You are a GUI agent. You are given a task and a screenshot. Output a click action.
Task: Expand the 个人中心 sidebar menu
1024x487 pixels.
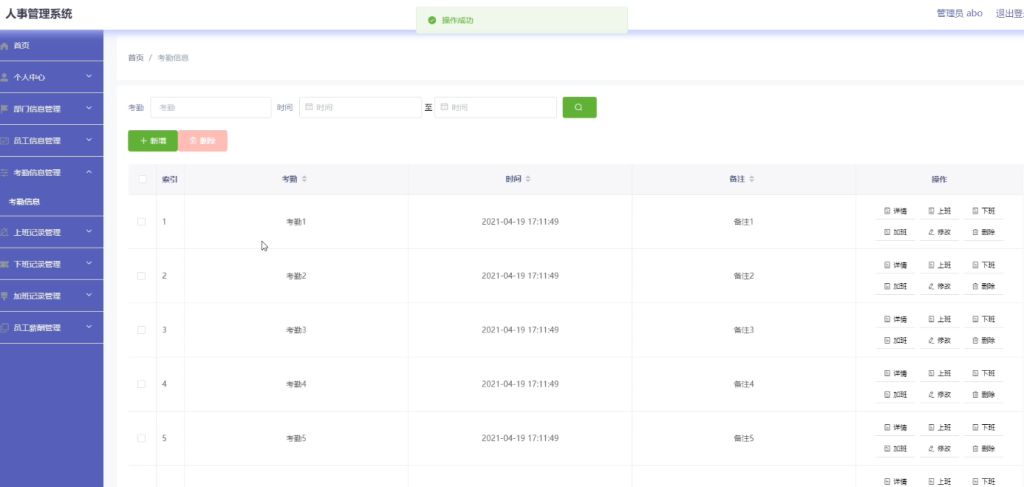(x=52, y=77)
